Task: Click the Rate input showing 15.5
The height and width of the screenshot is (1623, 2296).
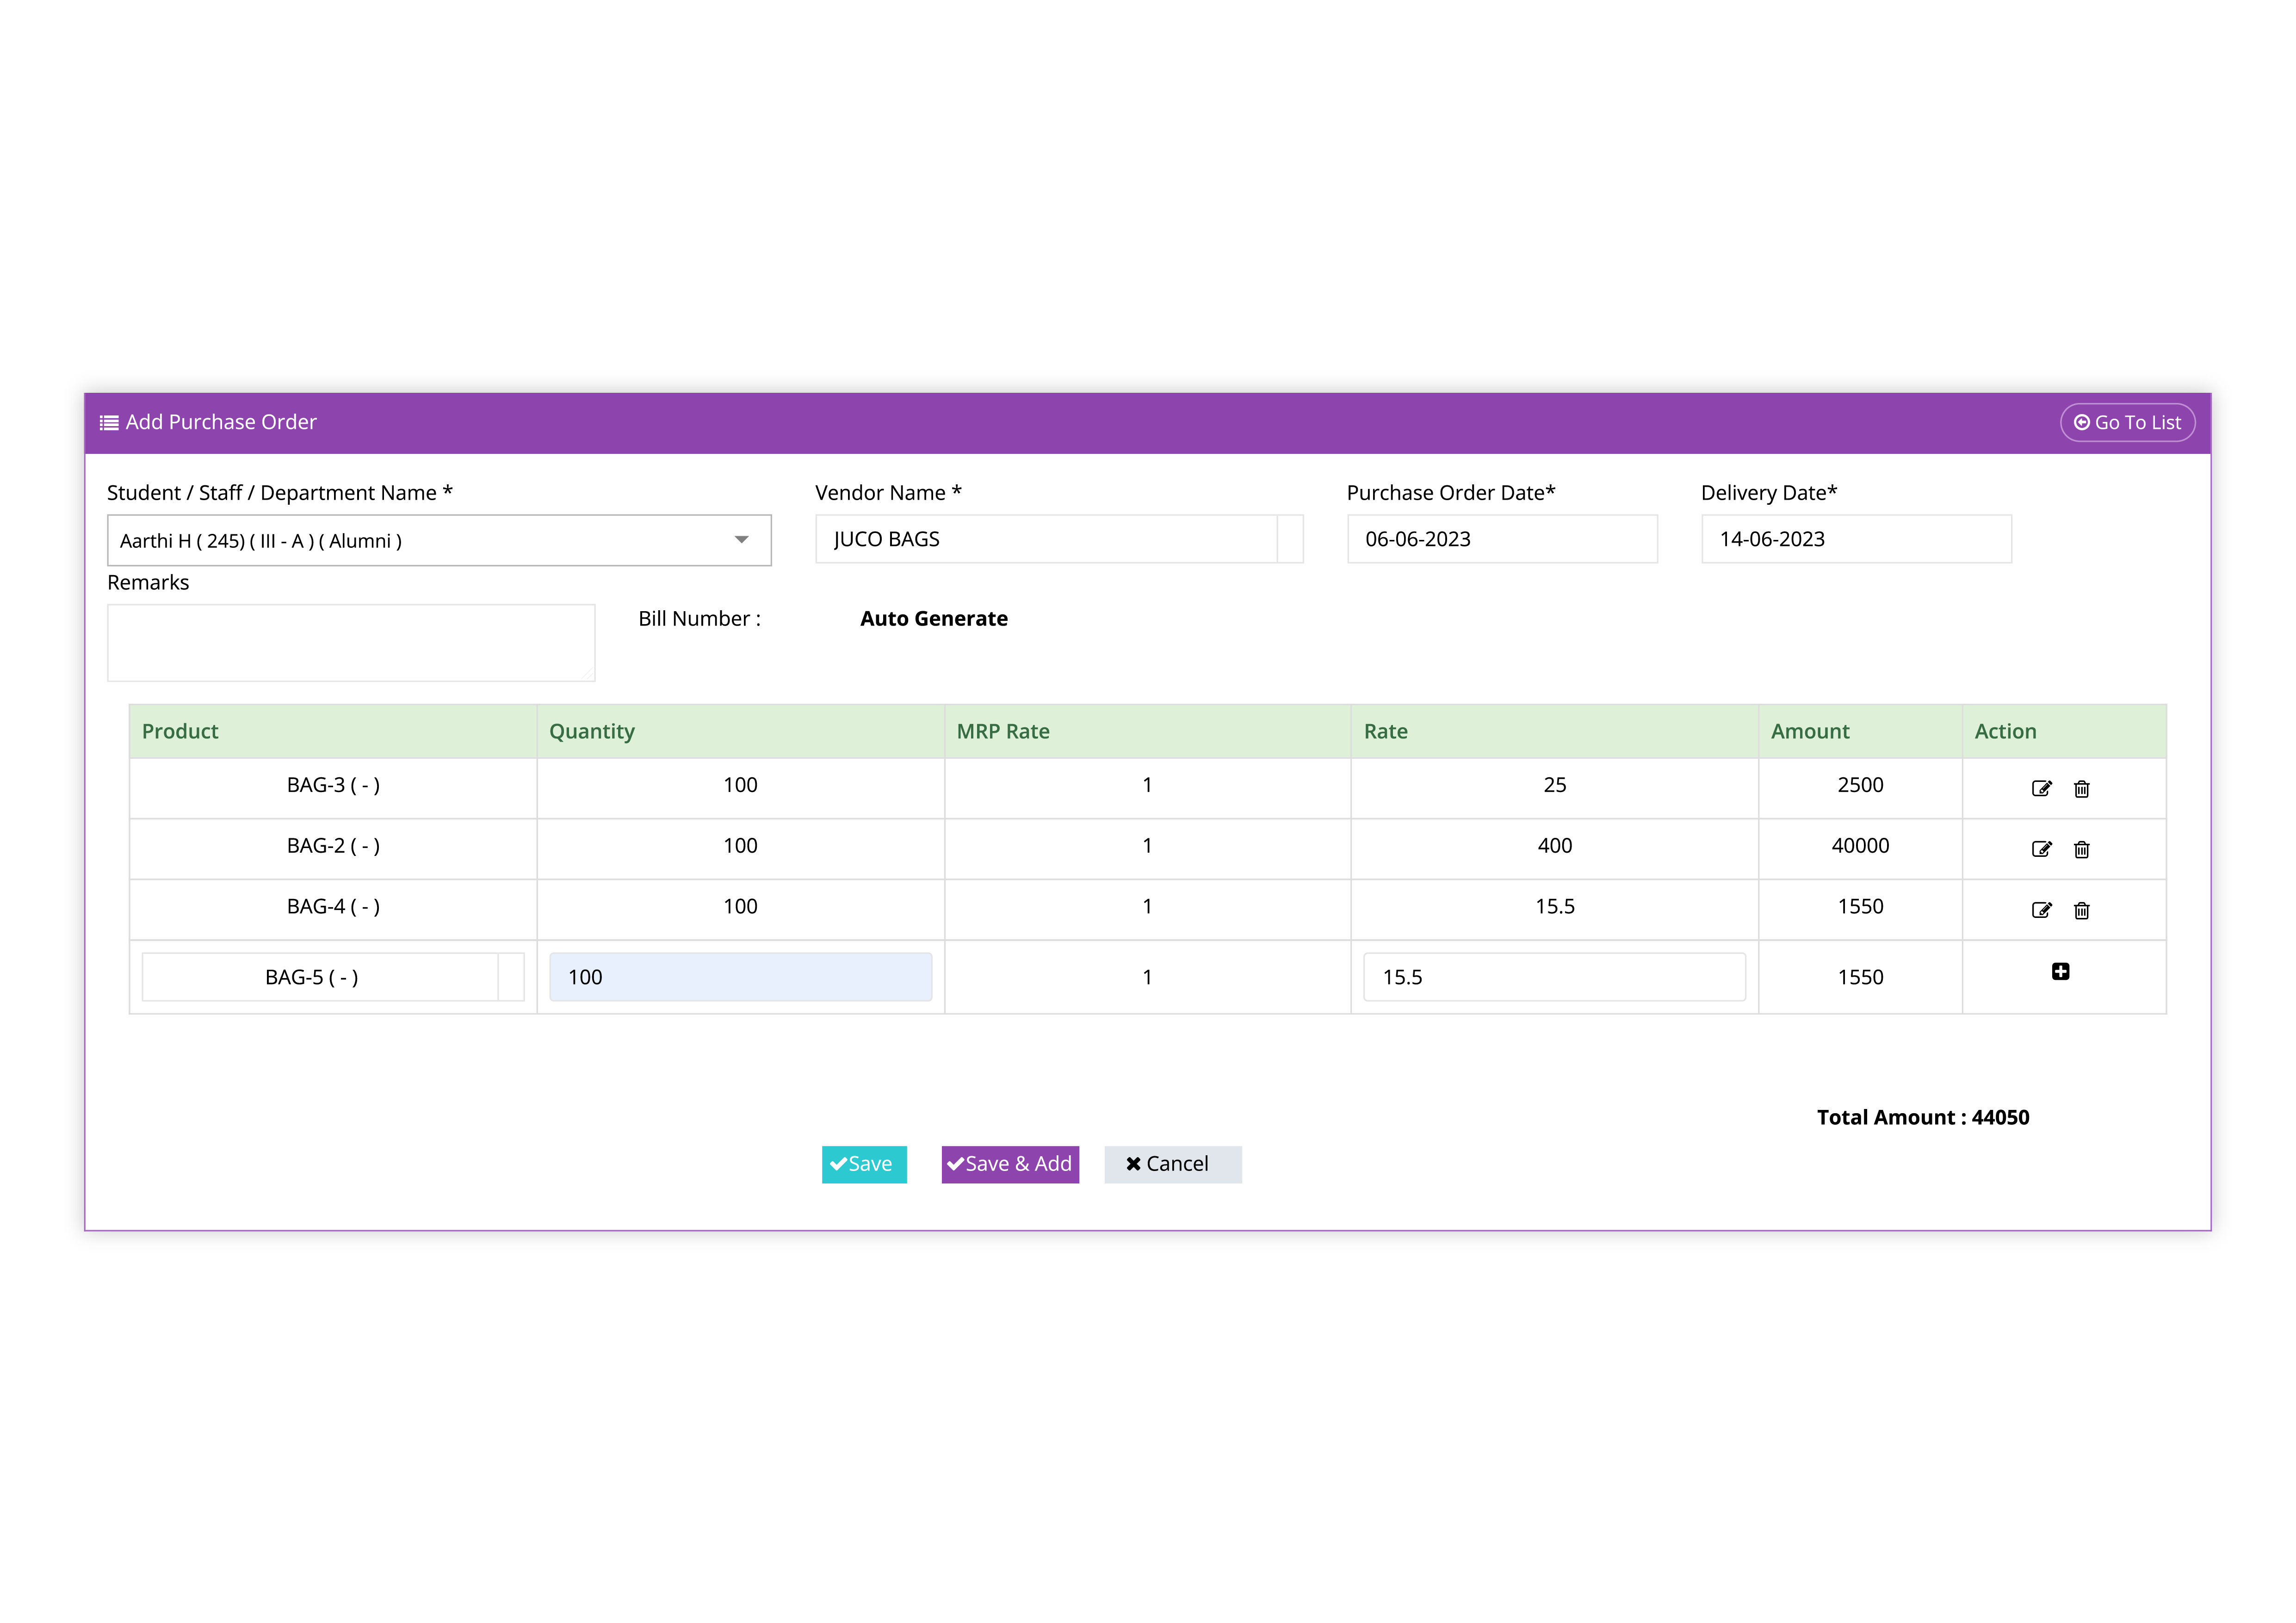Action: click(x=1553, y=978)
